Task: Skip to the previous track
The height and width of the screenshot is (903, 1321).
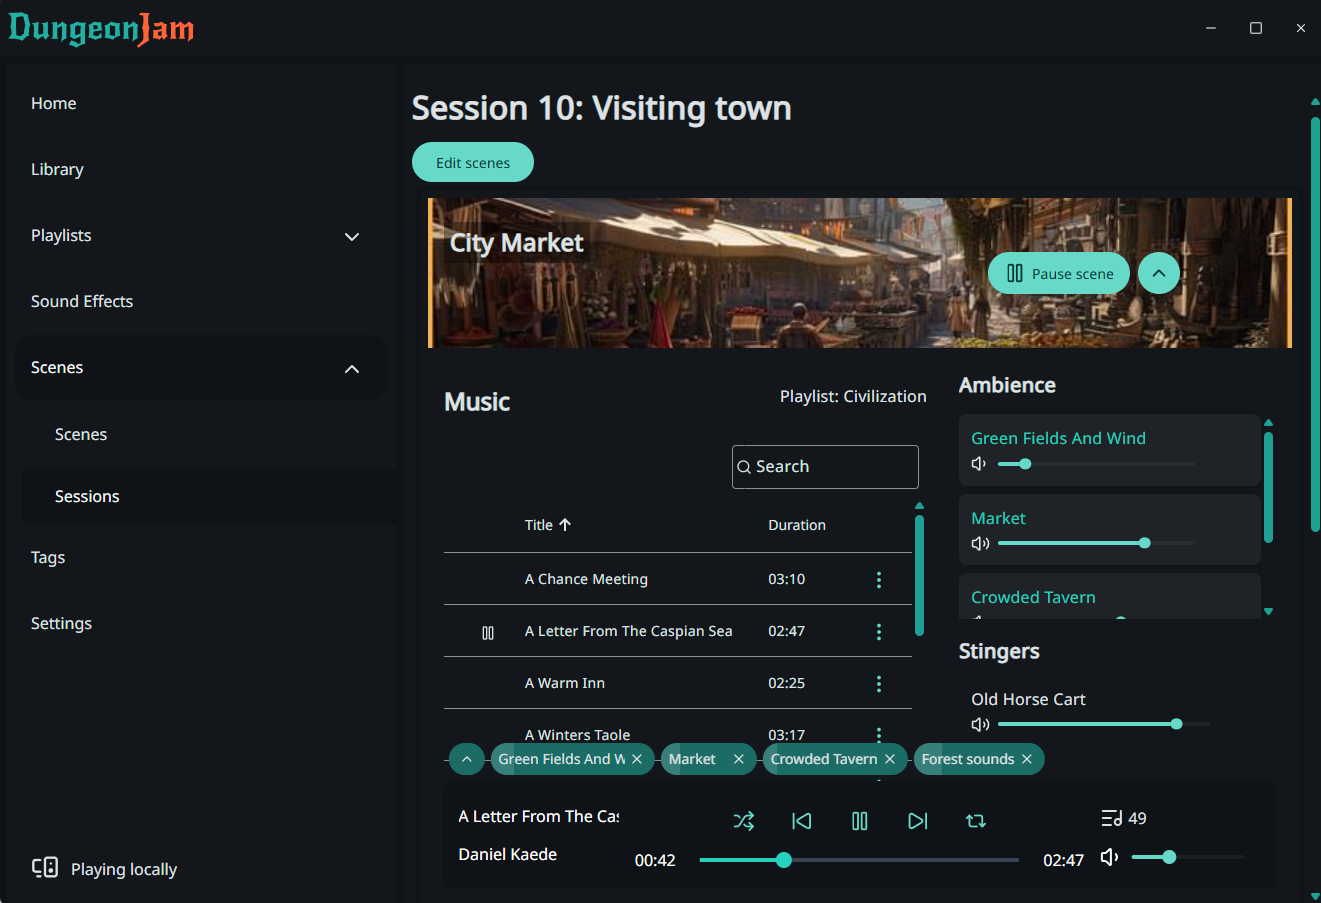Action: coord(802,821)
